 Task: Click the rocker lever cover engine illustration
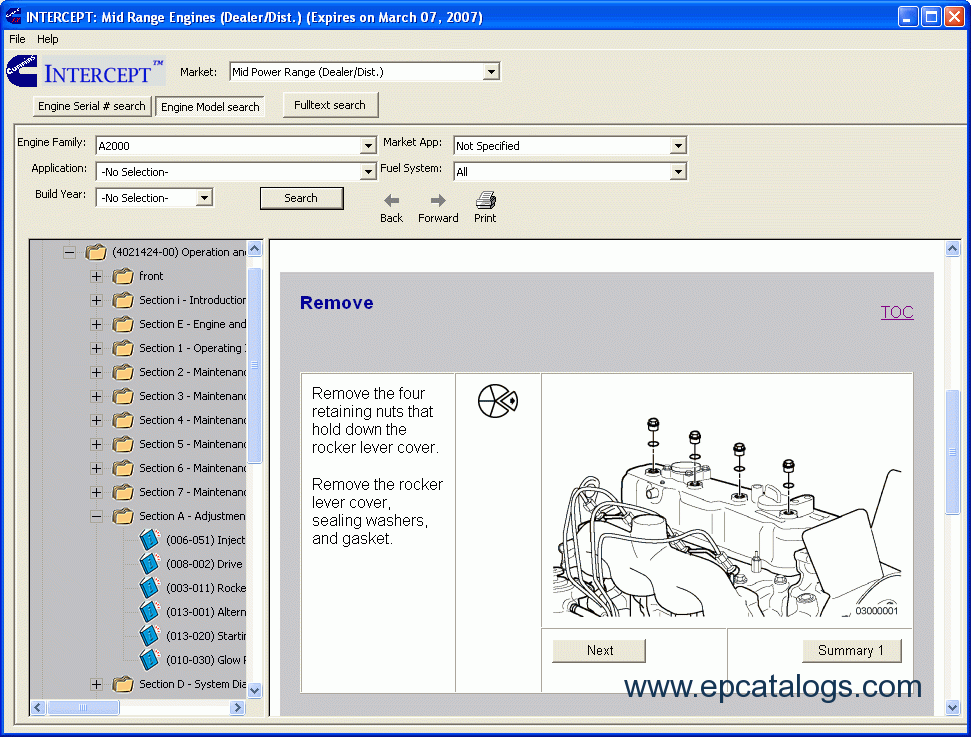coord(727,517)
